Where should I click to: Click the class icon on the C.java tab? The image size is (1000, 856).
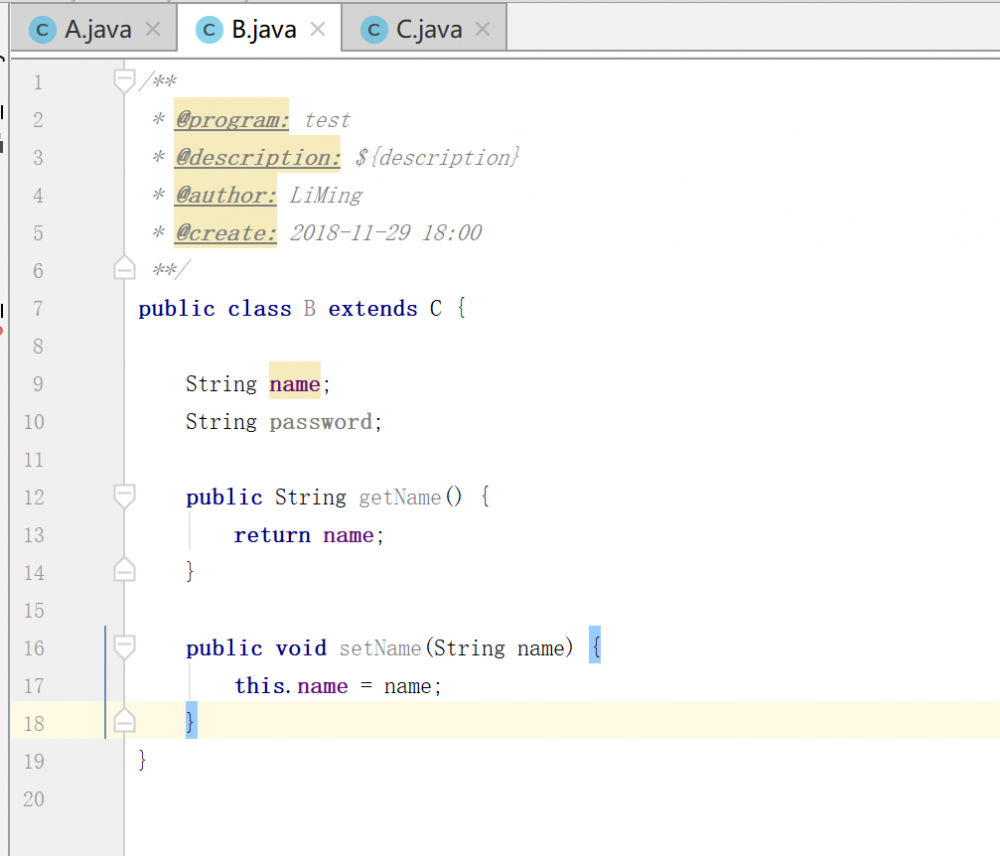(372, 29)
